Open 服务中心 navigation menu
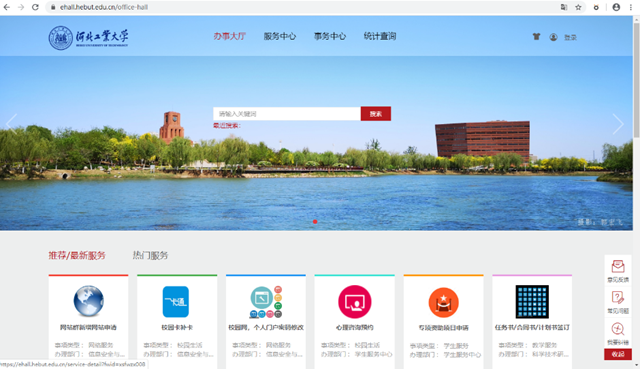Viewport: 640px width, 369px height. coord(280,36)
